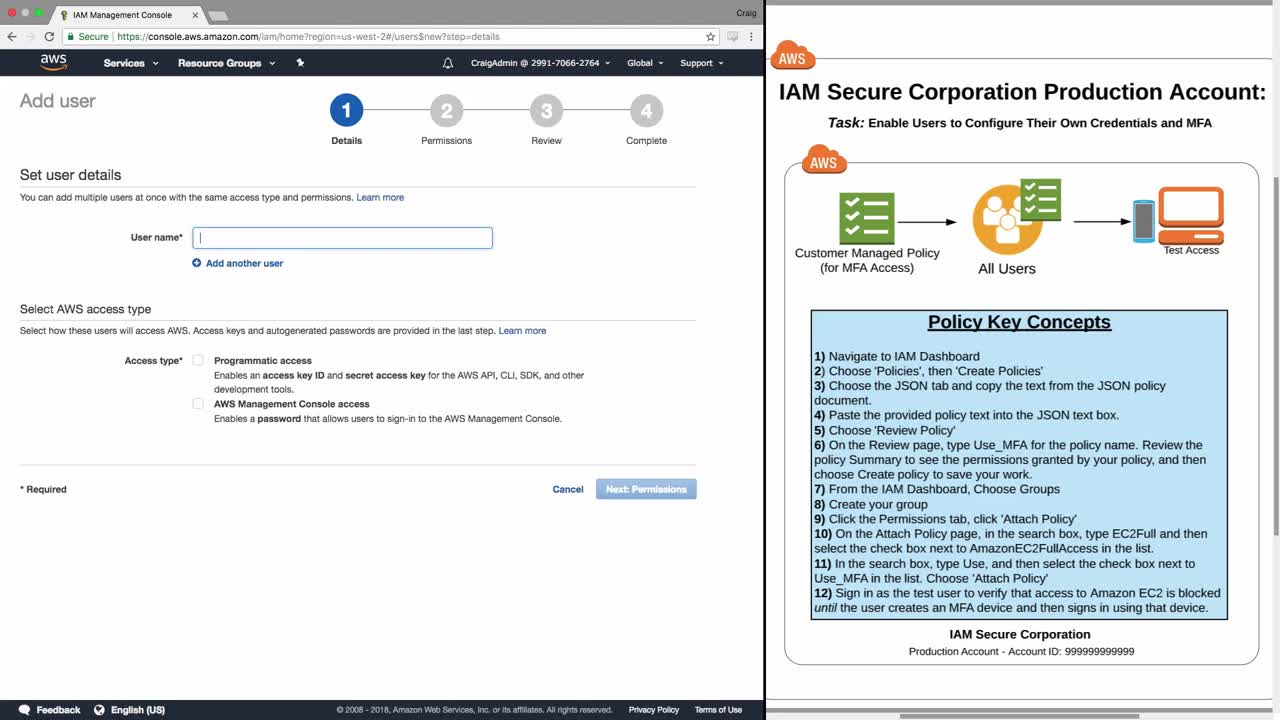Click the secure lock icon in address bar
The height and width of the screenshot is (720, 1280).
(x=71, y=37)
